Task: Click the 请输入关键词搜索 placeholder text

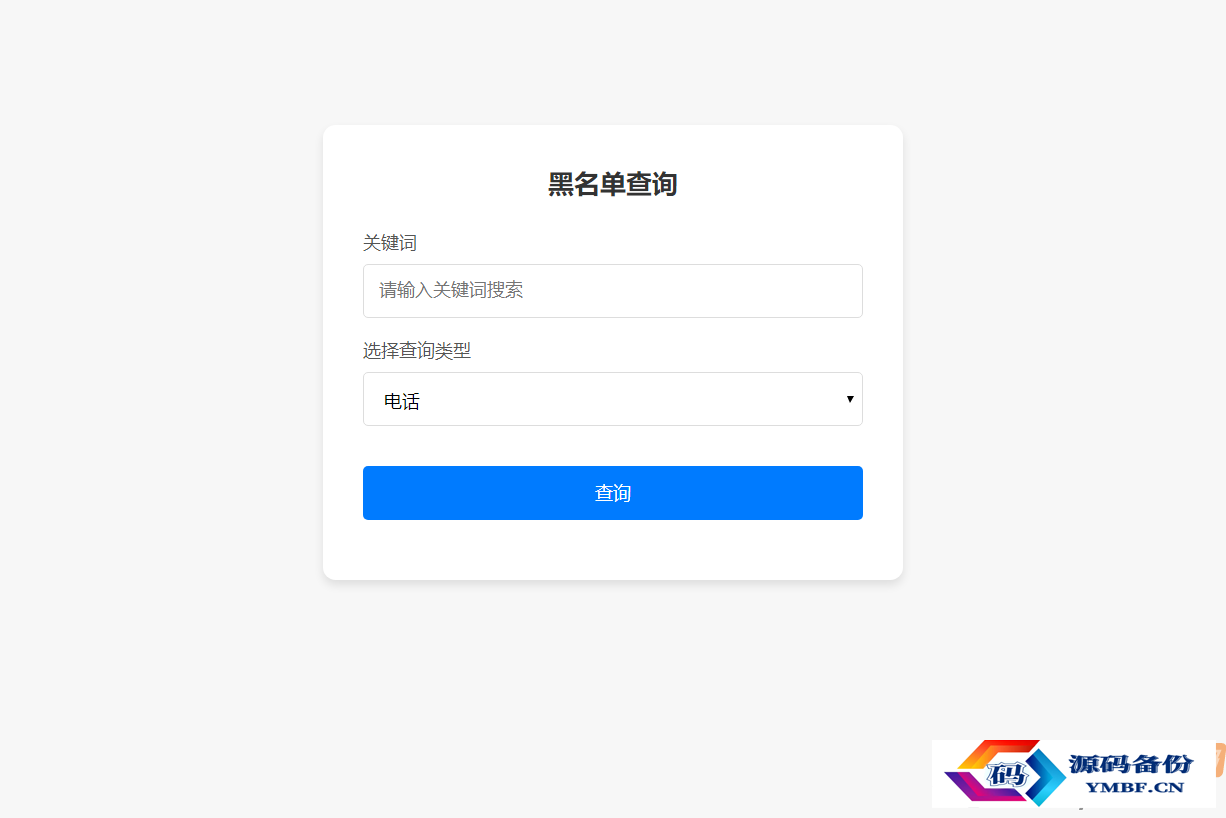Action: tap(451, 290)
